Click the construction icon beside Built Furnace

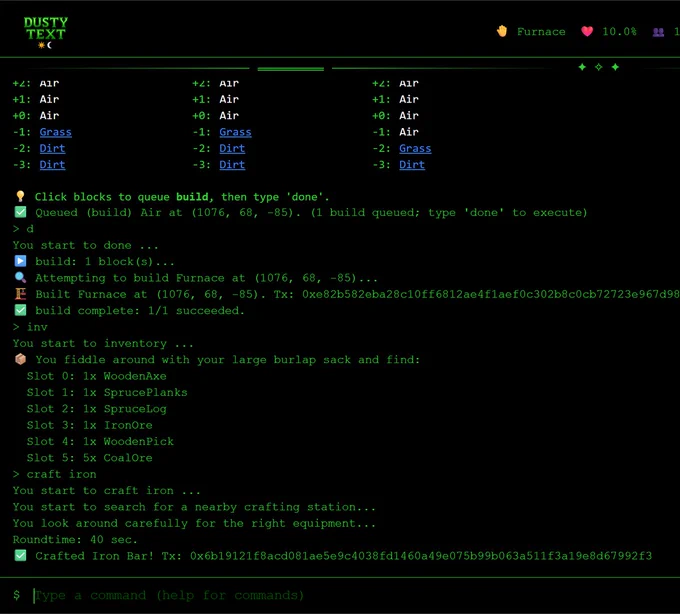(x=20, y=294)
